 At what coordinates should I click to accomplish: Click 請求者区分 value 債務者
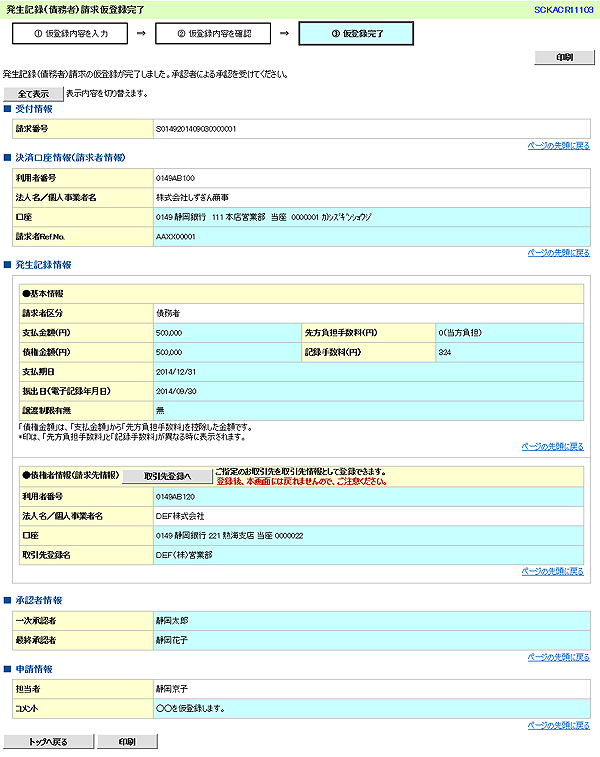[x=167, y=313]
